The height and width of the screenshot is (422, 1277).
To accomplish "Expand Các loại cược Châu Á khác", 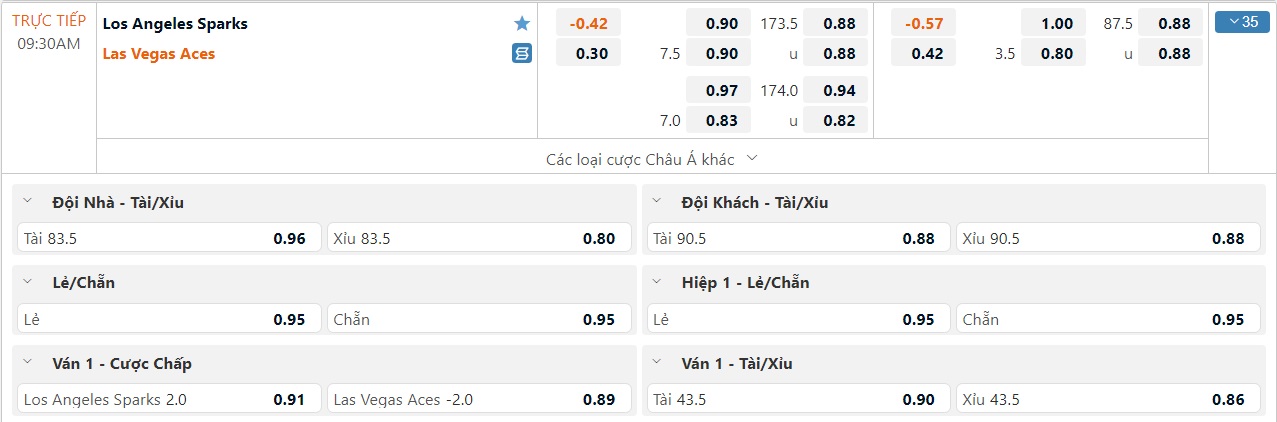I will 652,159.
